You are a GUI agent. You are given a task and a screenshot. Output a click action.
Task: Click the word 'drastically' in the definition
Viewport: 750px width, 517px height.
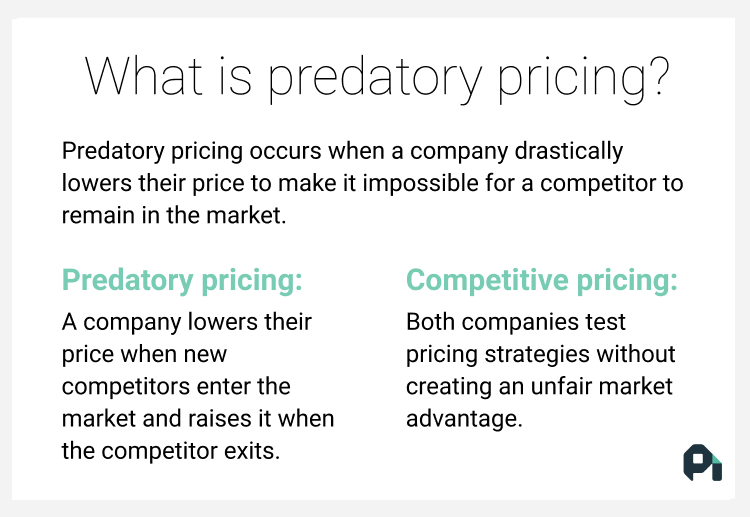(x=569, y=152)
